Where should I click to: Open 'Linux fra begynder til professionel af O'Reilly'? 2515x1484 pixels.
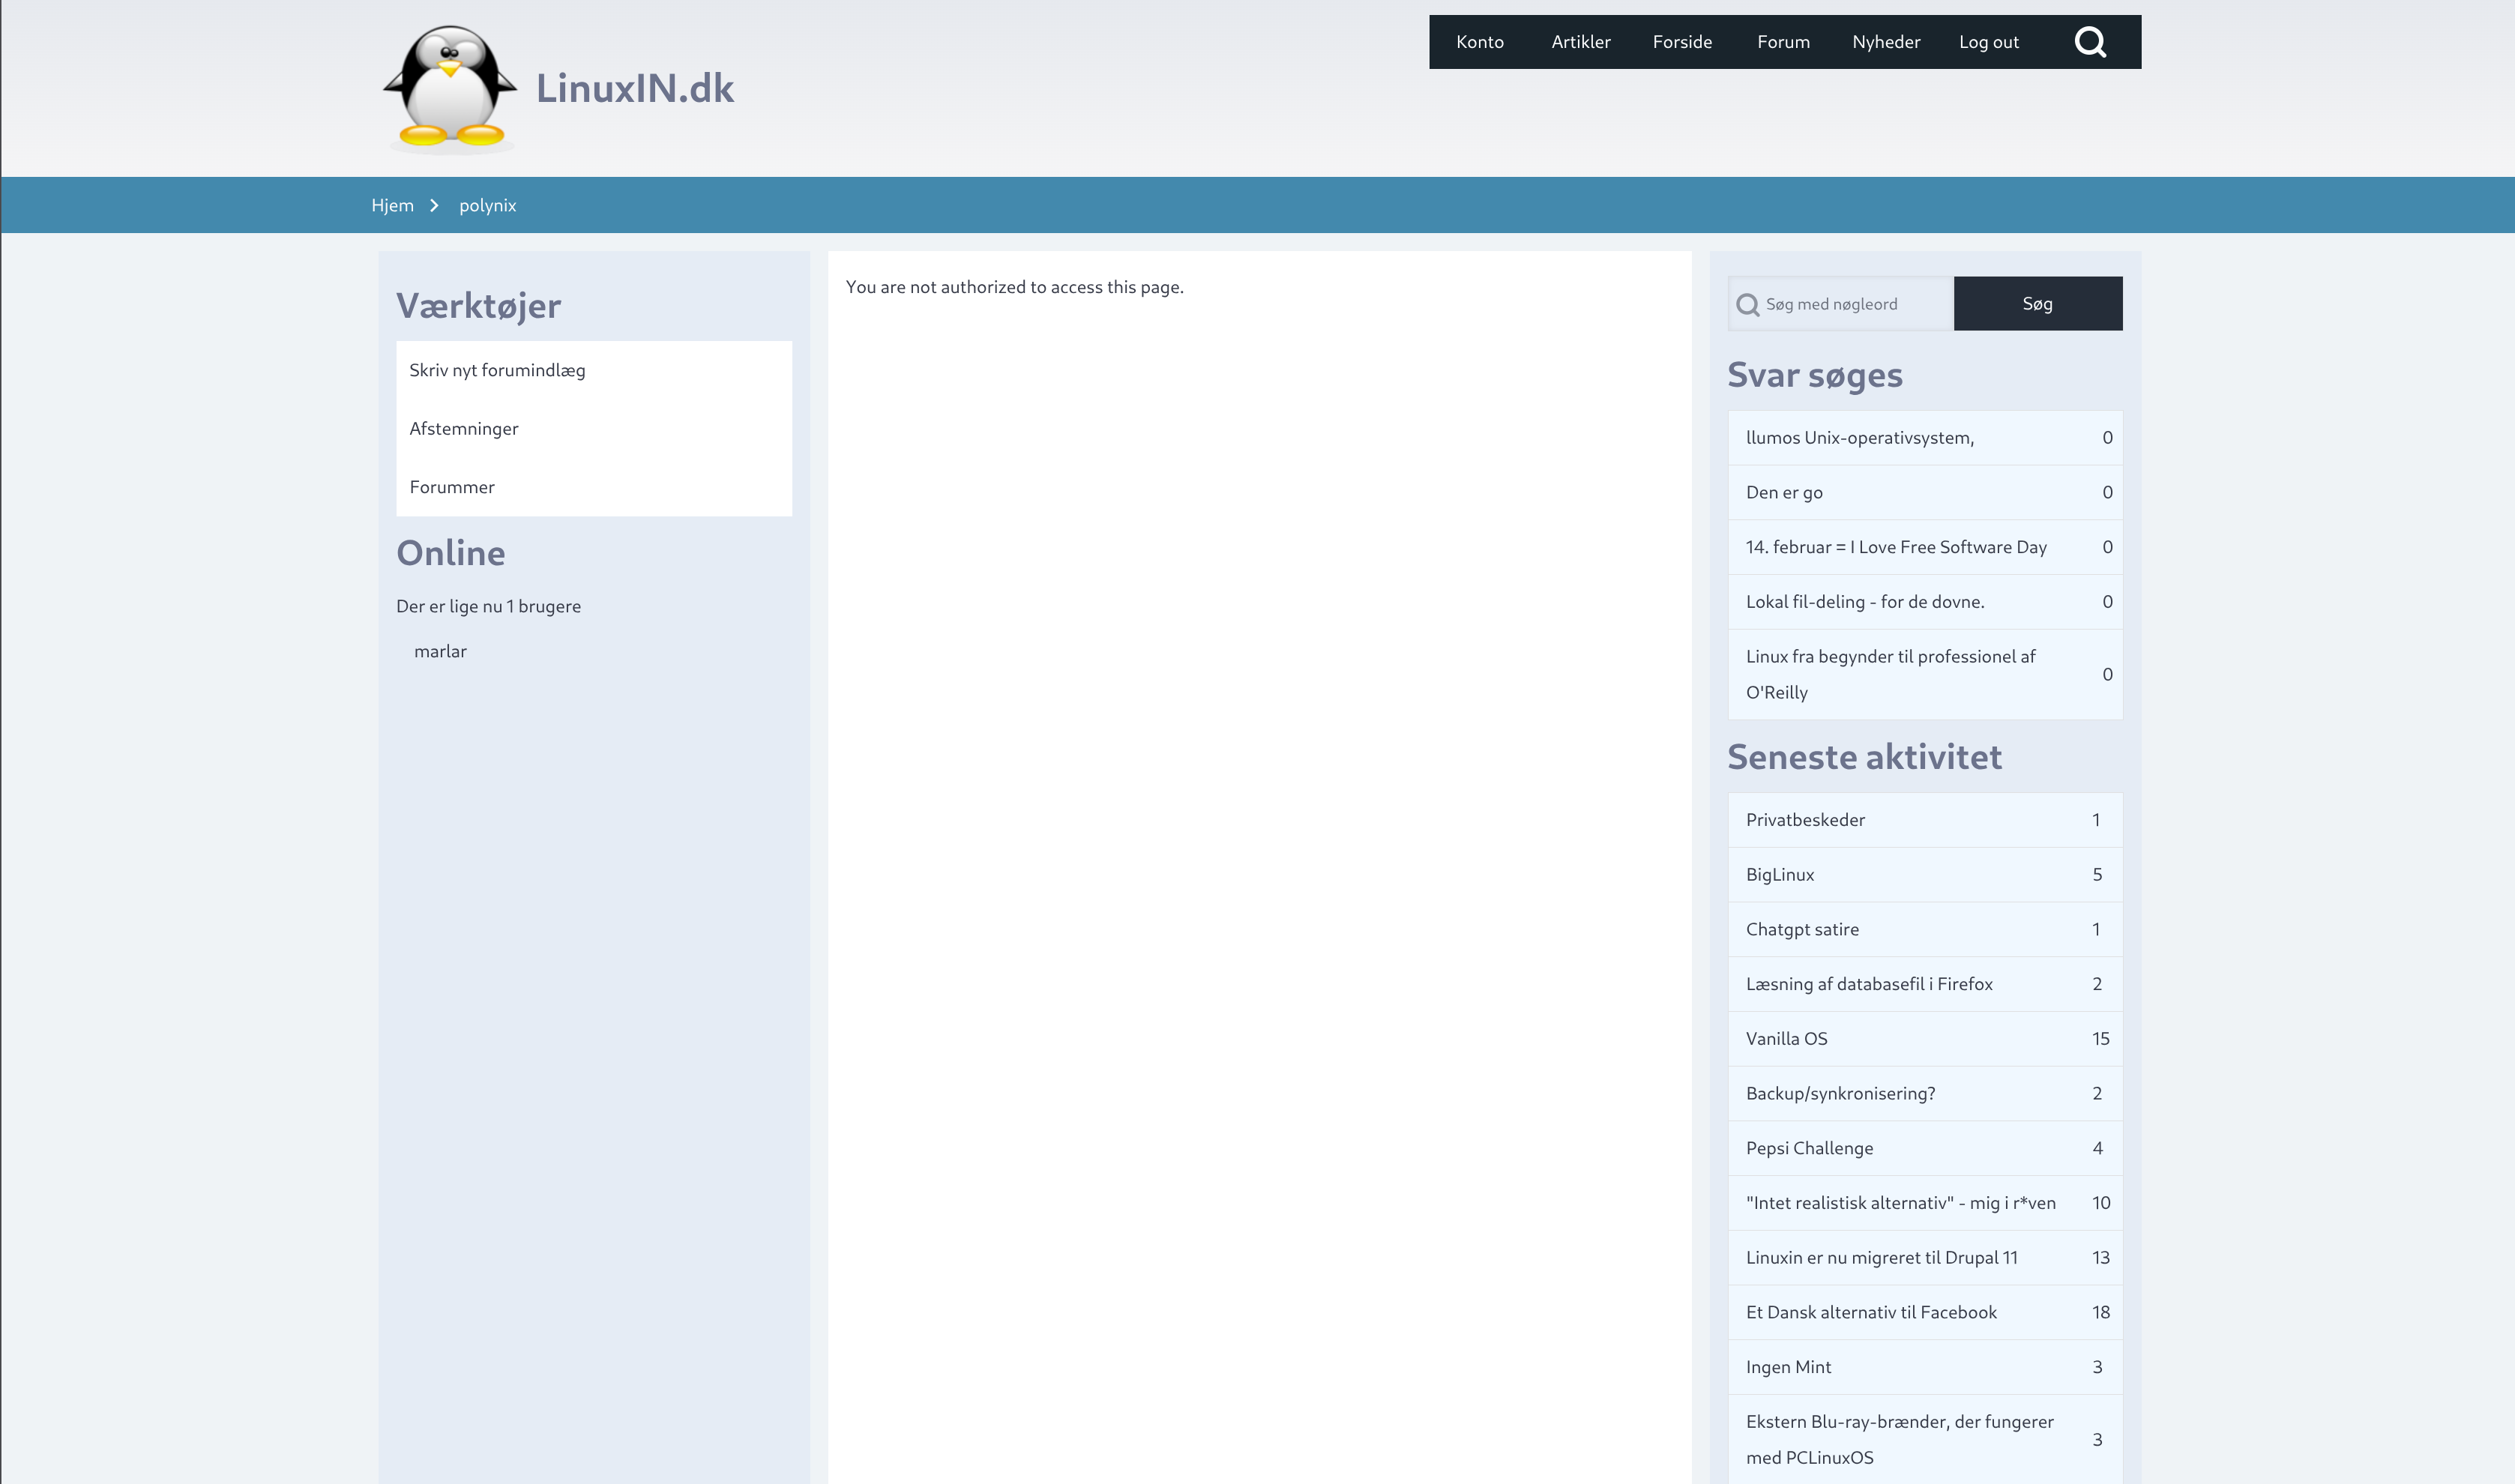[x=1890, y=674]
